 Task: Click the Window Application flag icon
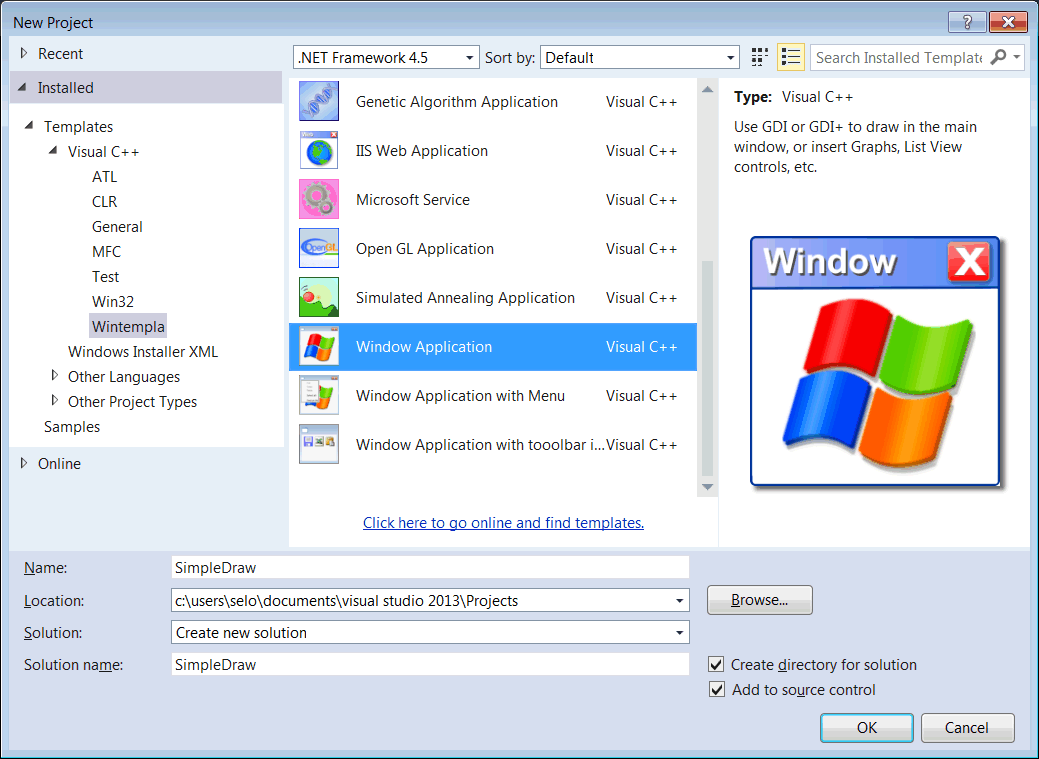(x=319, y=347)
